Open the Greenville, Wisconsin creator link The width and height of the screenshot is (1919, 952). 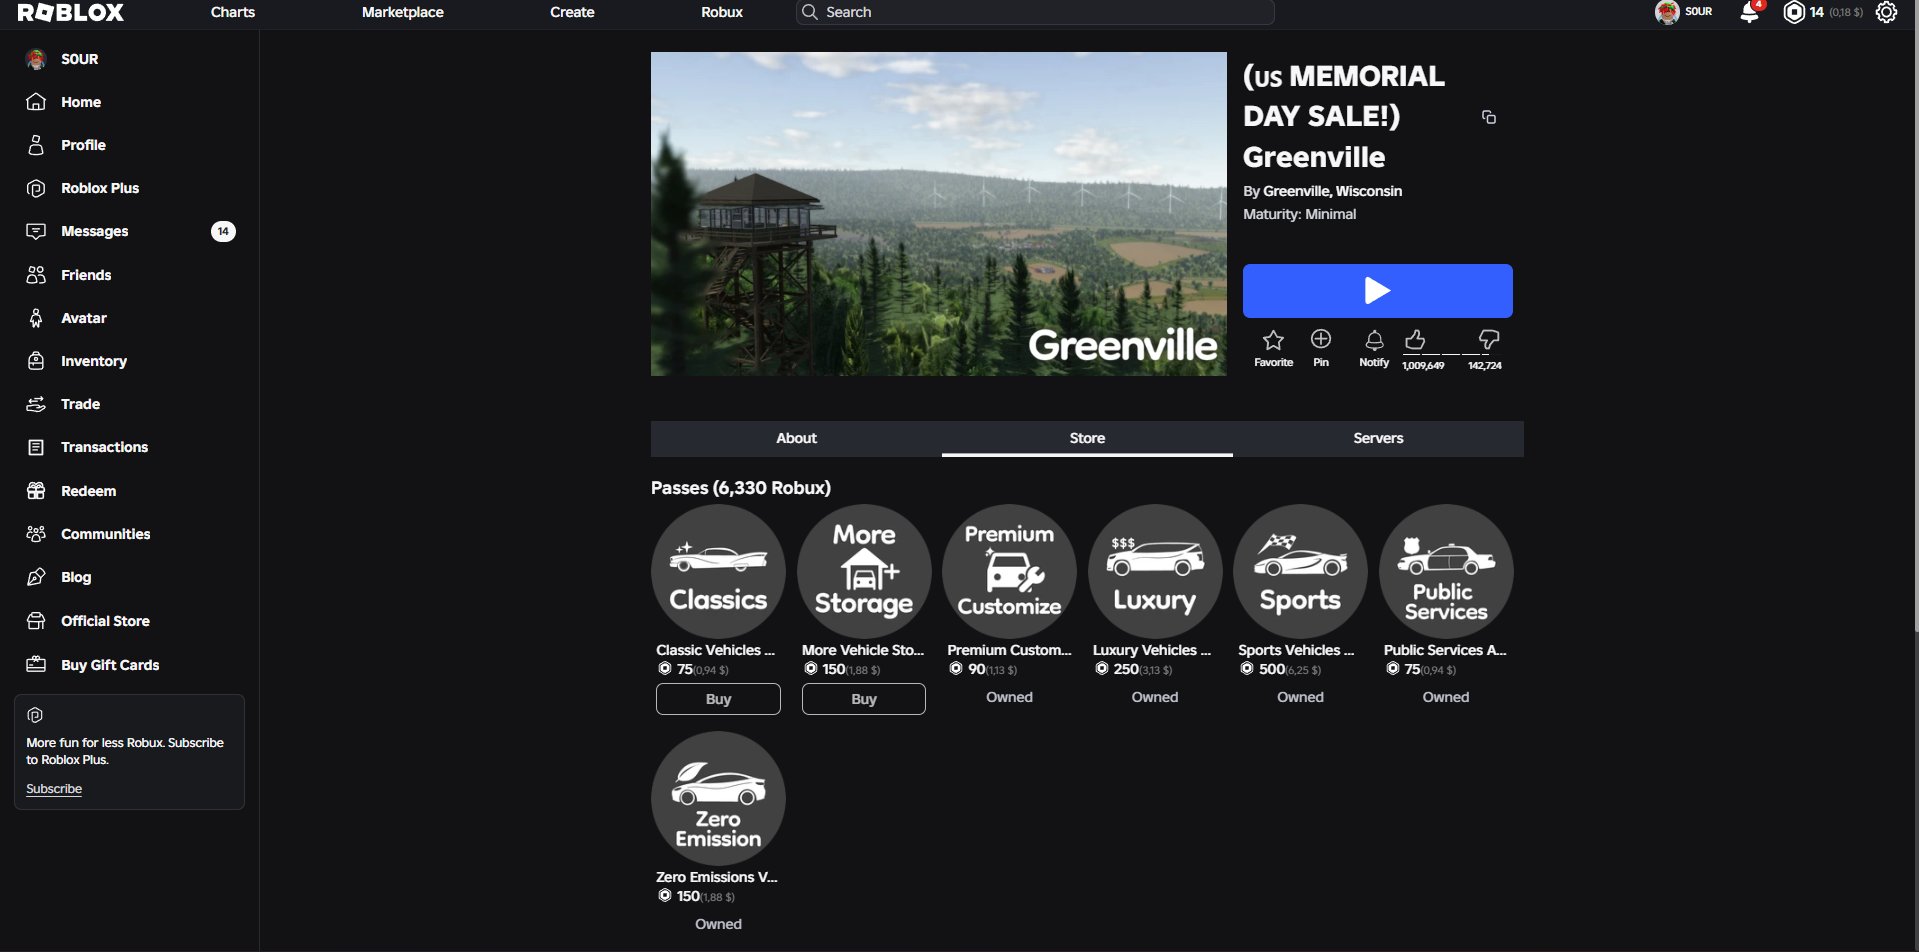1332,191
